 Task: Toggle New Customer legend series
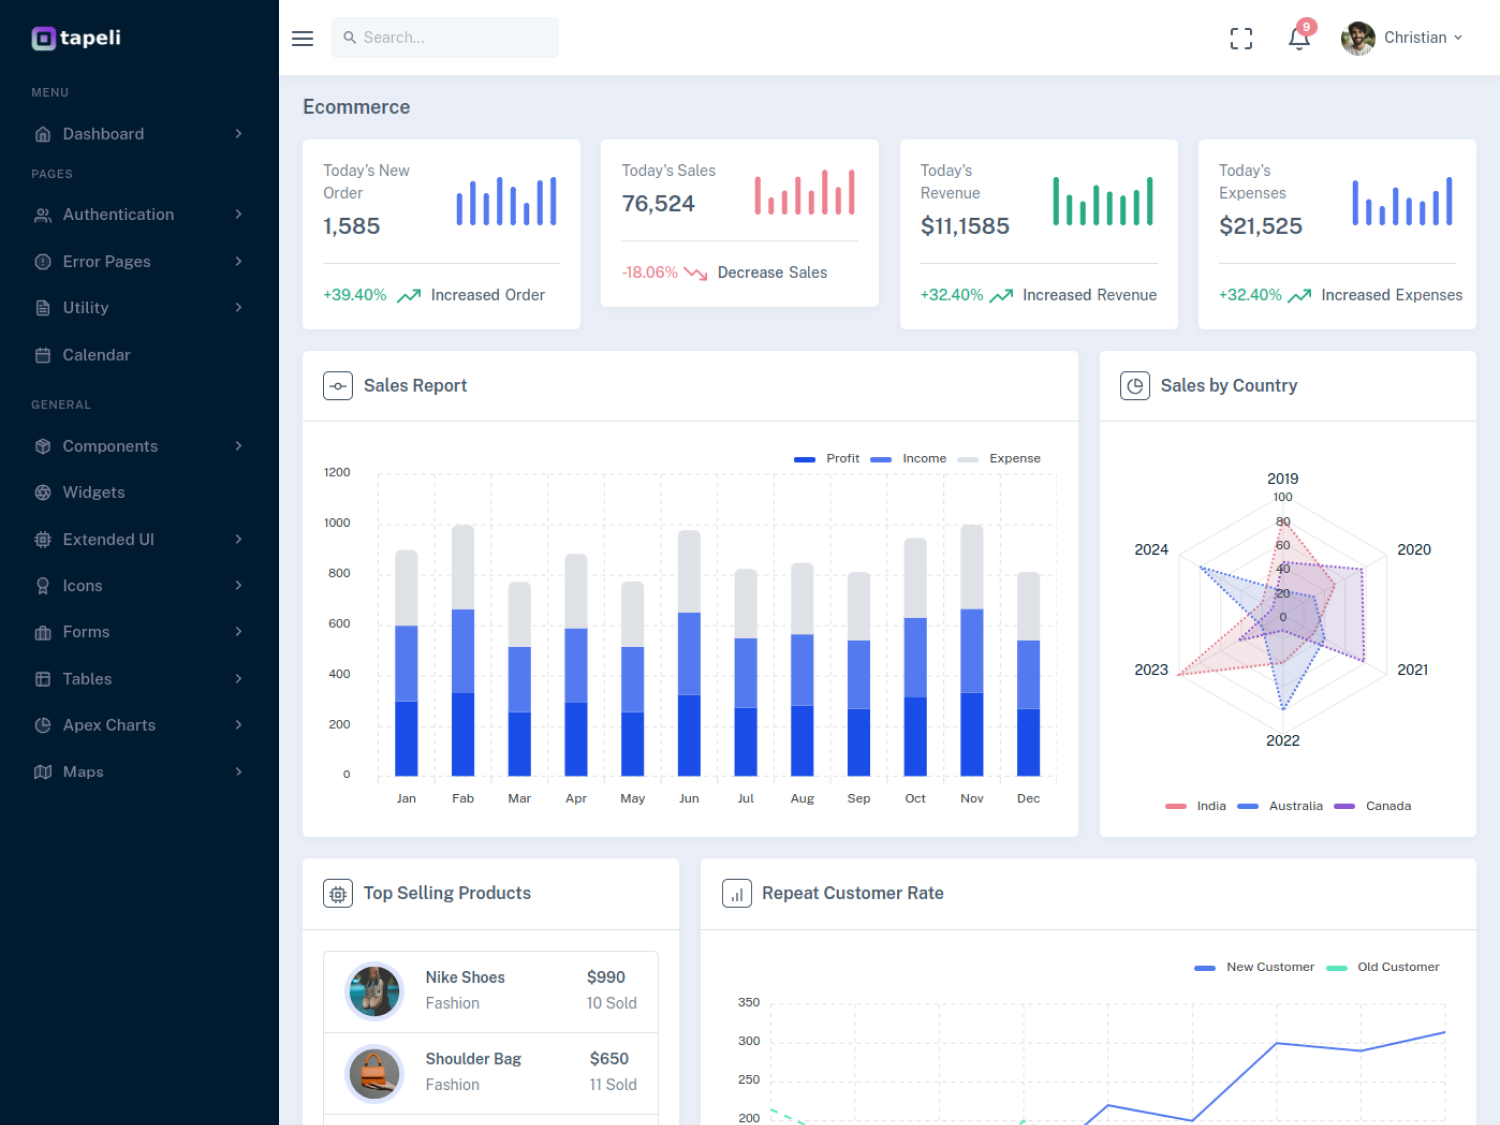[1255, 968]
